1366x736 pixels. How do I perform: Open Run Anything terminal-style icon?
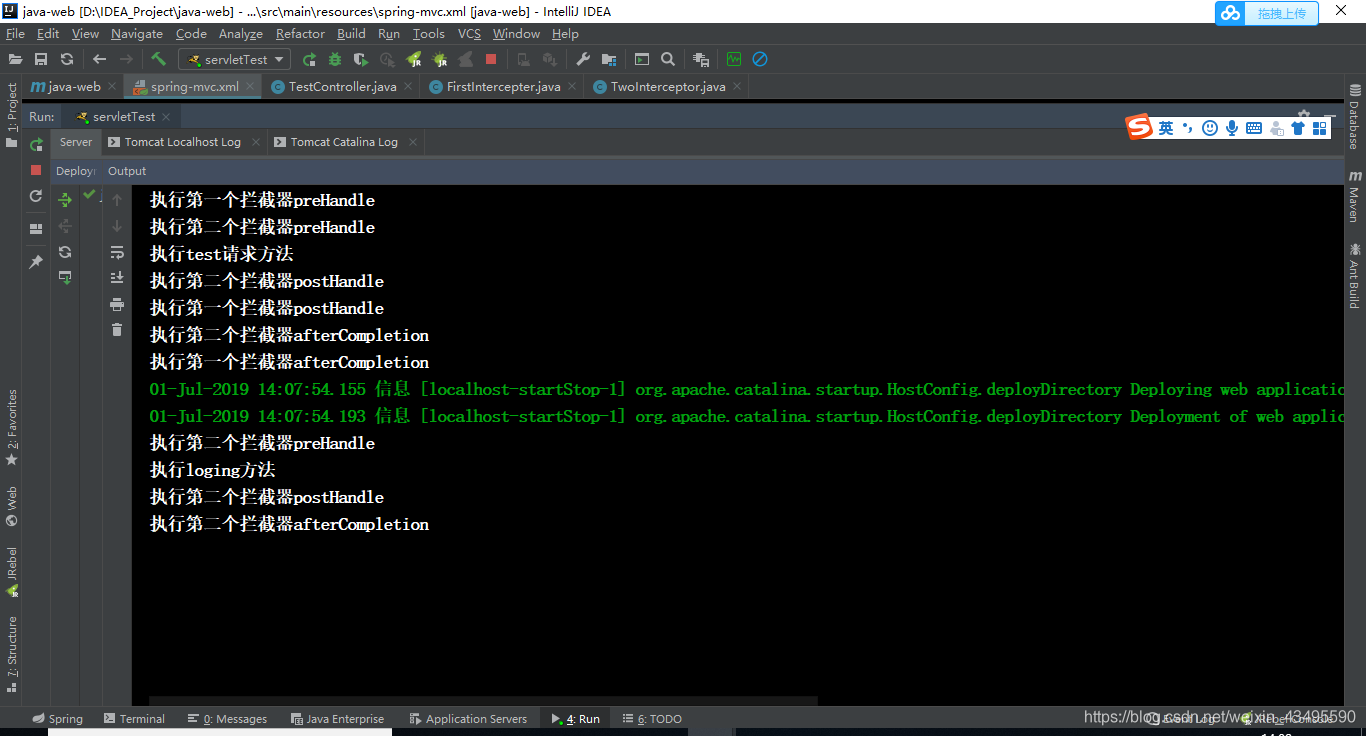tap(642, 59)
